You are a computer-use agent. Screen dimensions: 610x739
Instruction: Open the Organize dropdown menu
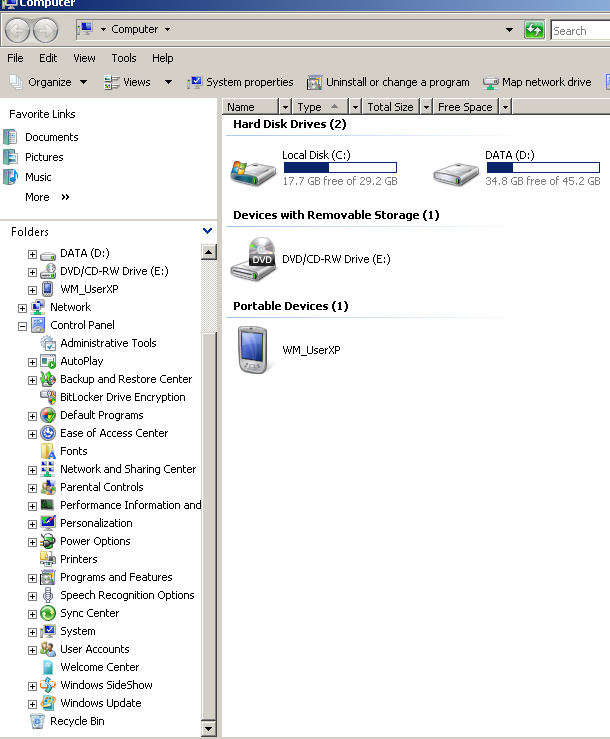(x=49, y=82)
